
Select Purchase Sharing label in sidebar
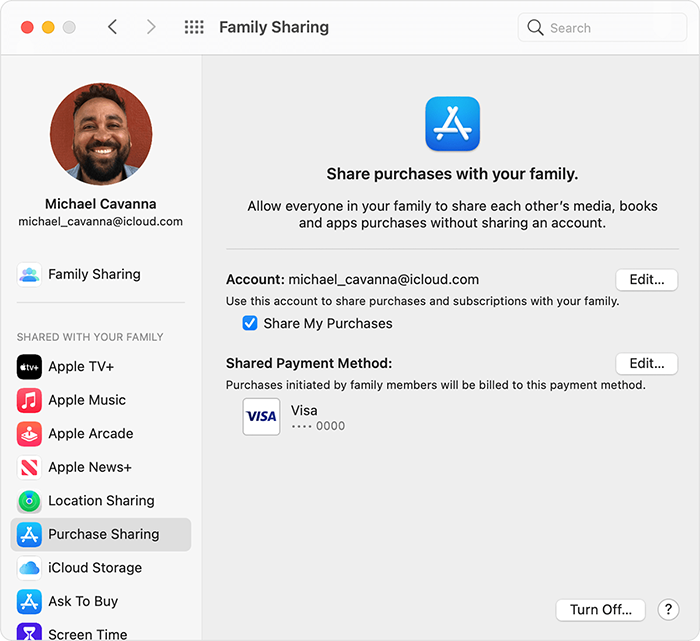coord(104,534)
